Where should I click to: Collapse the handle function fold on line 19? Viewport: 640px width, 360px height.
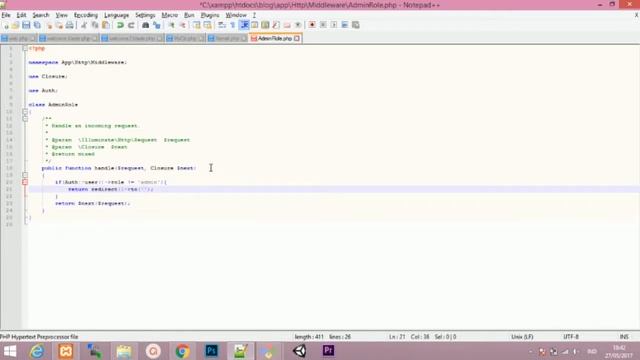(x=25, y=175)
